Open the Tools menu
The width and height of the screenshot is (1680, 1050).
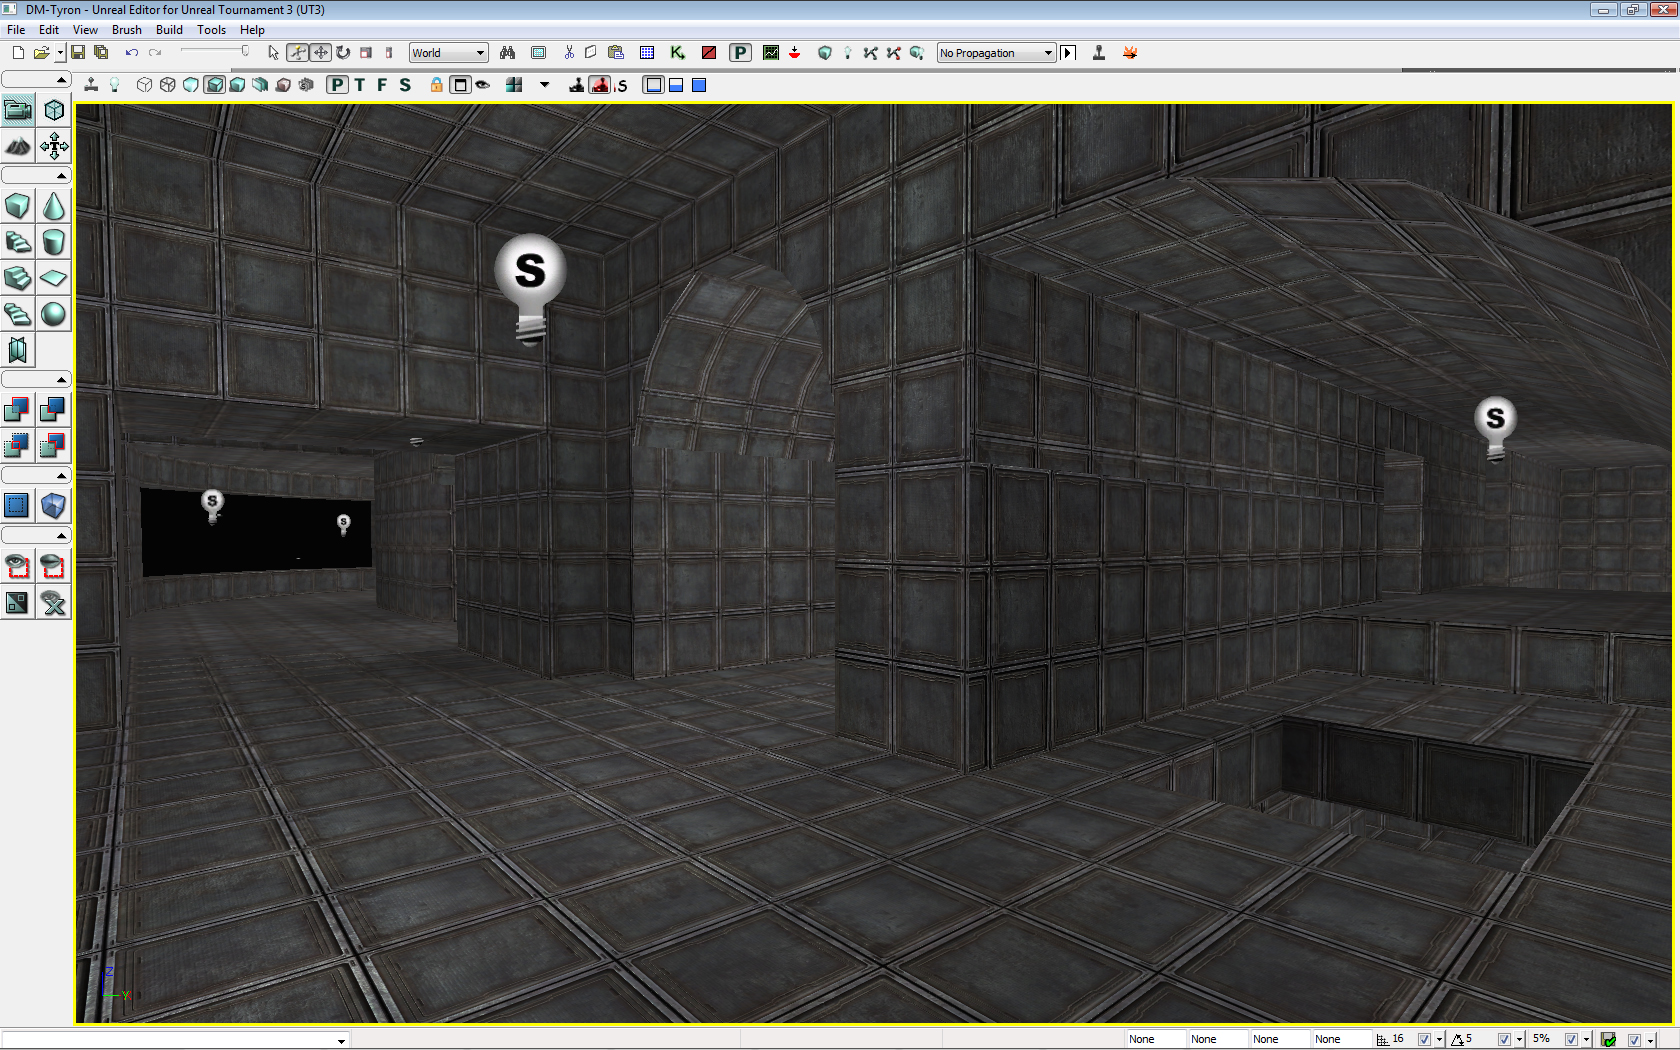(211, 30)
